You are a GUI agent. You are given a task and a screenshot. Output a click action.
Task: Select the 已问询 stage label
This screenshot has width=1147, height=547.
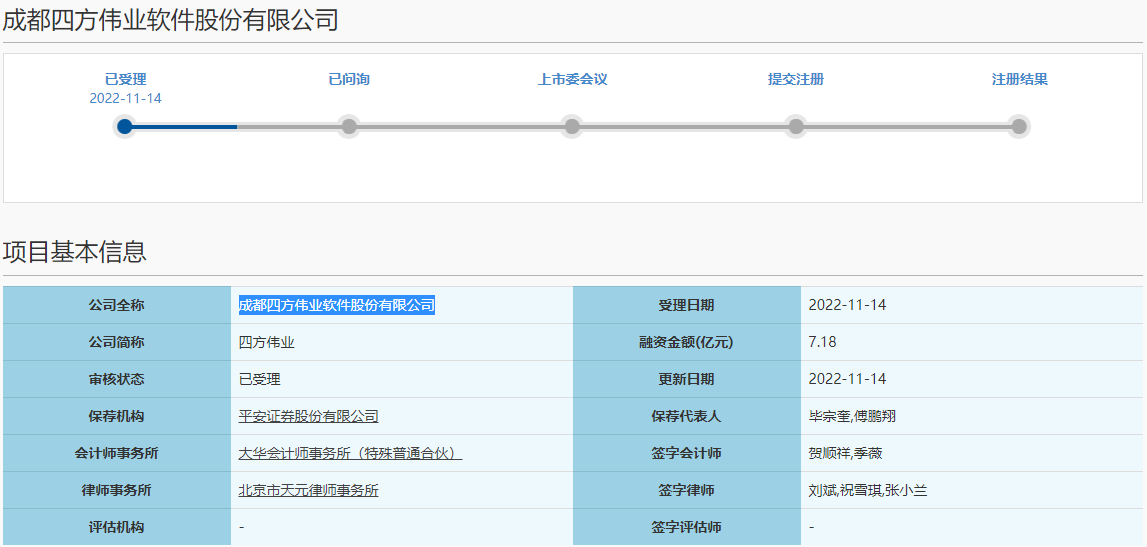pos(349,79)
